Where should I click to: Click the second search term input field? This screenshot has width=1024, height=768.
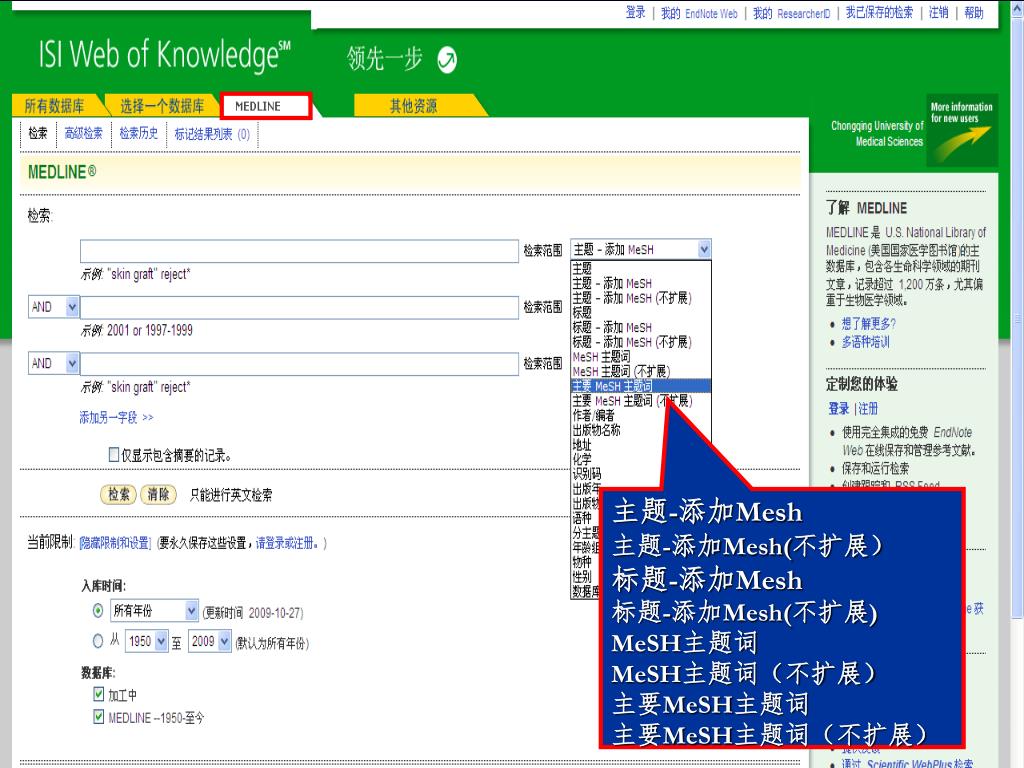click(299, 307)
